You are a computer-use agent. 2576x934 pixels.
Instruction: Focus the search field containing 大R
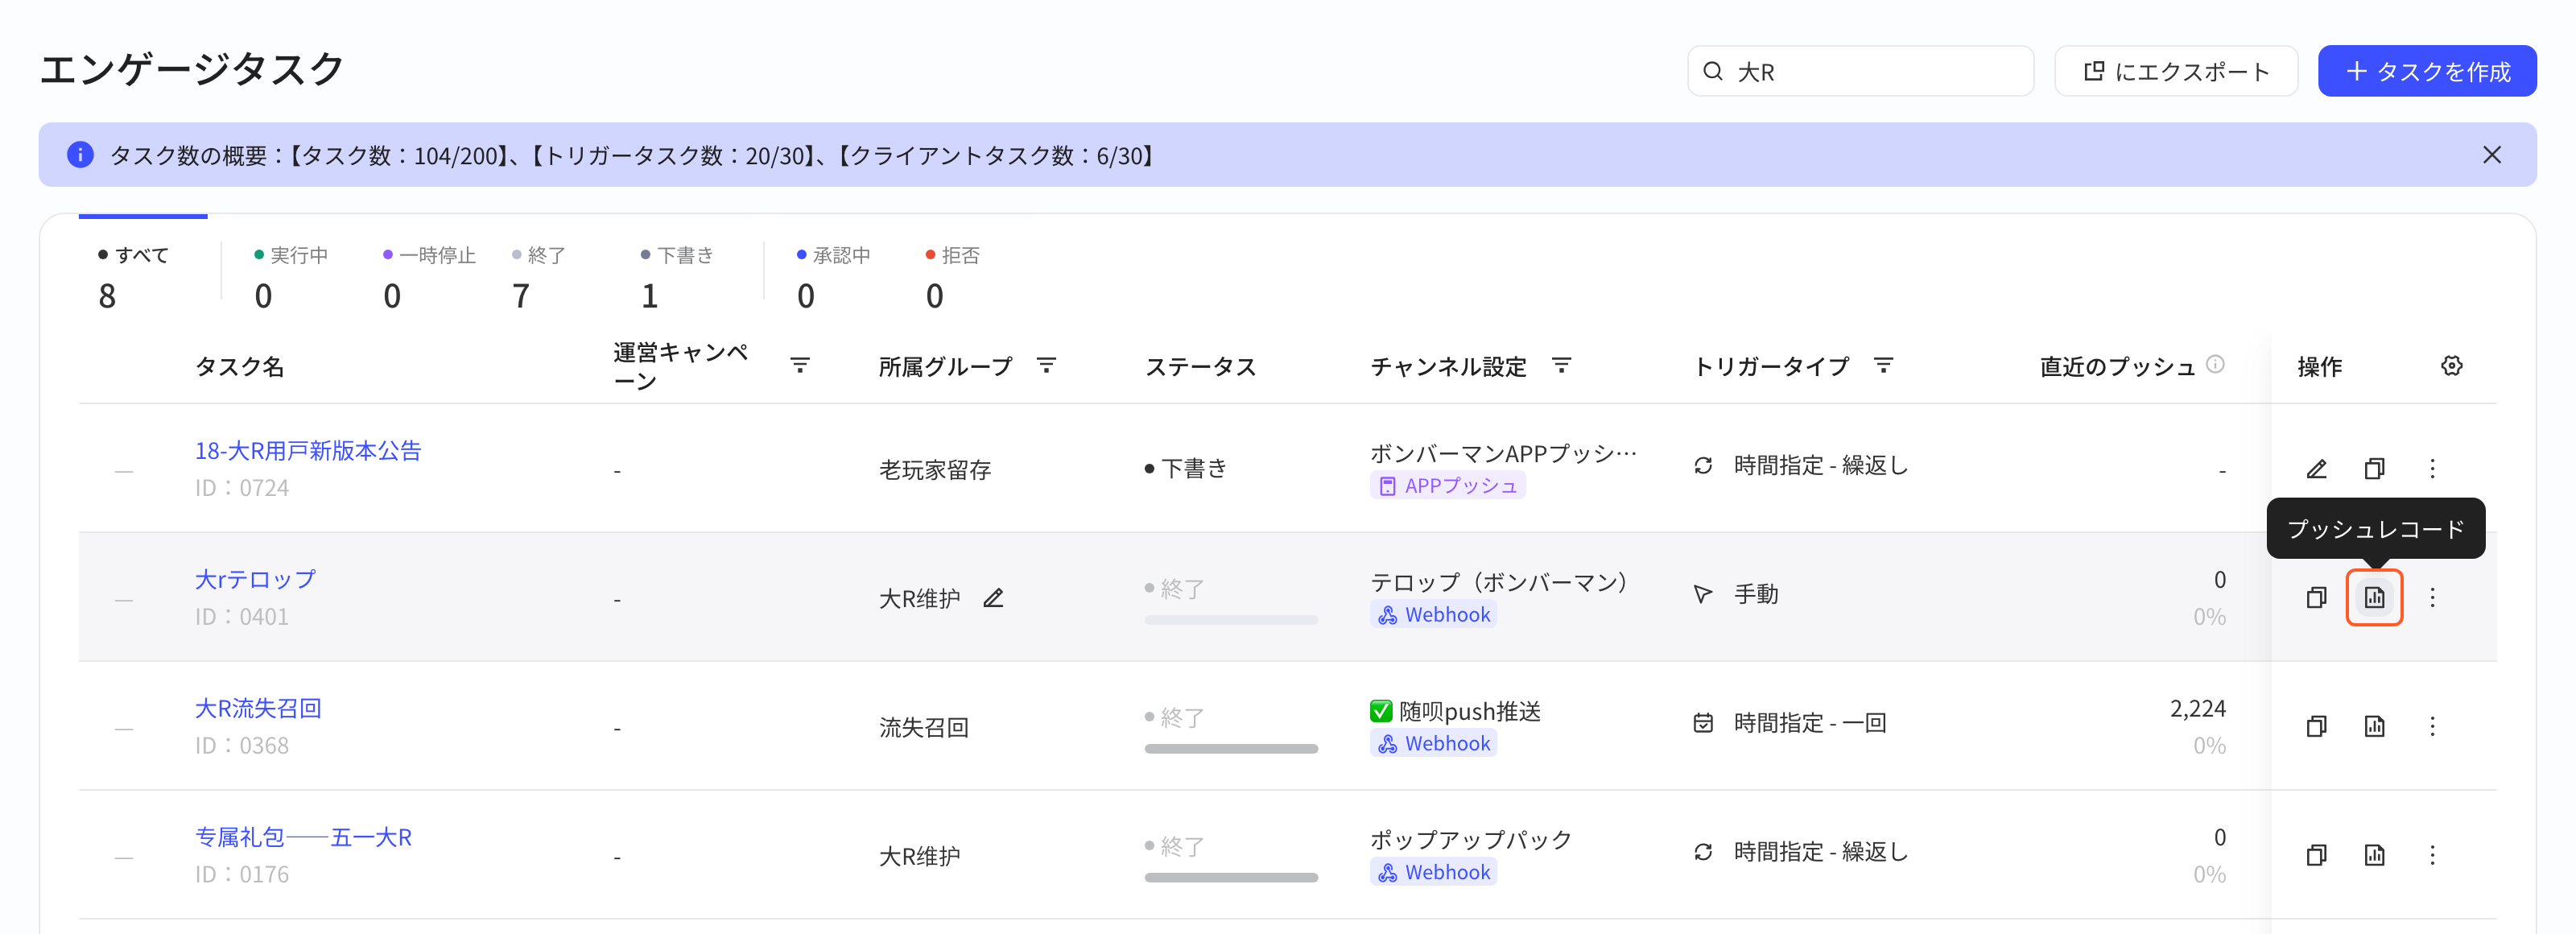[x=1860, y=71]
